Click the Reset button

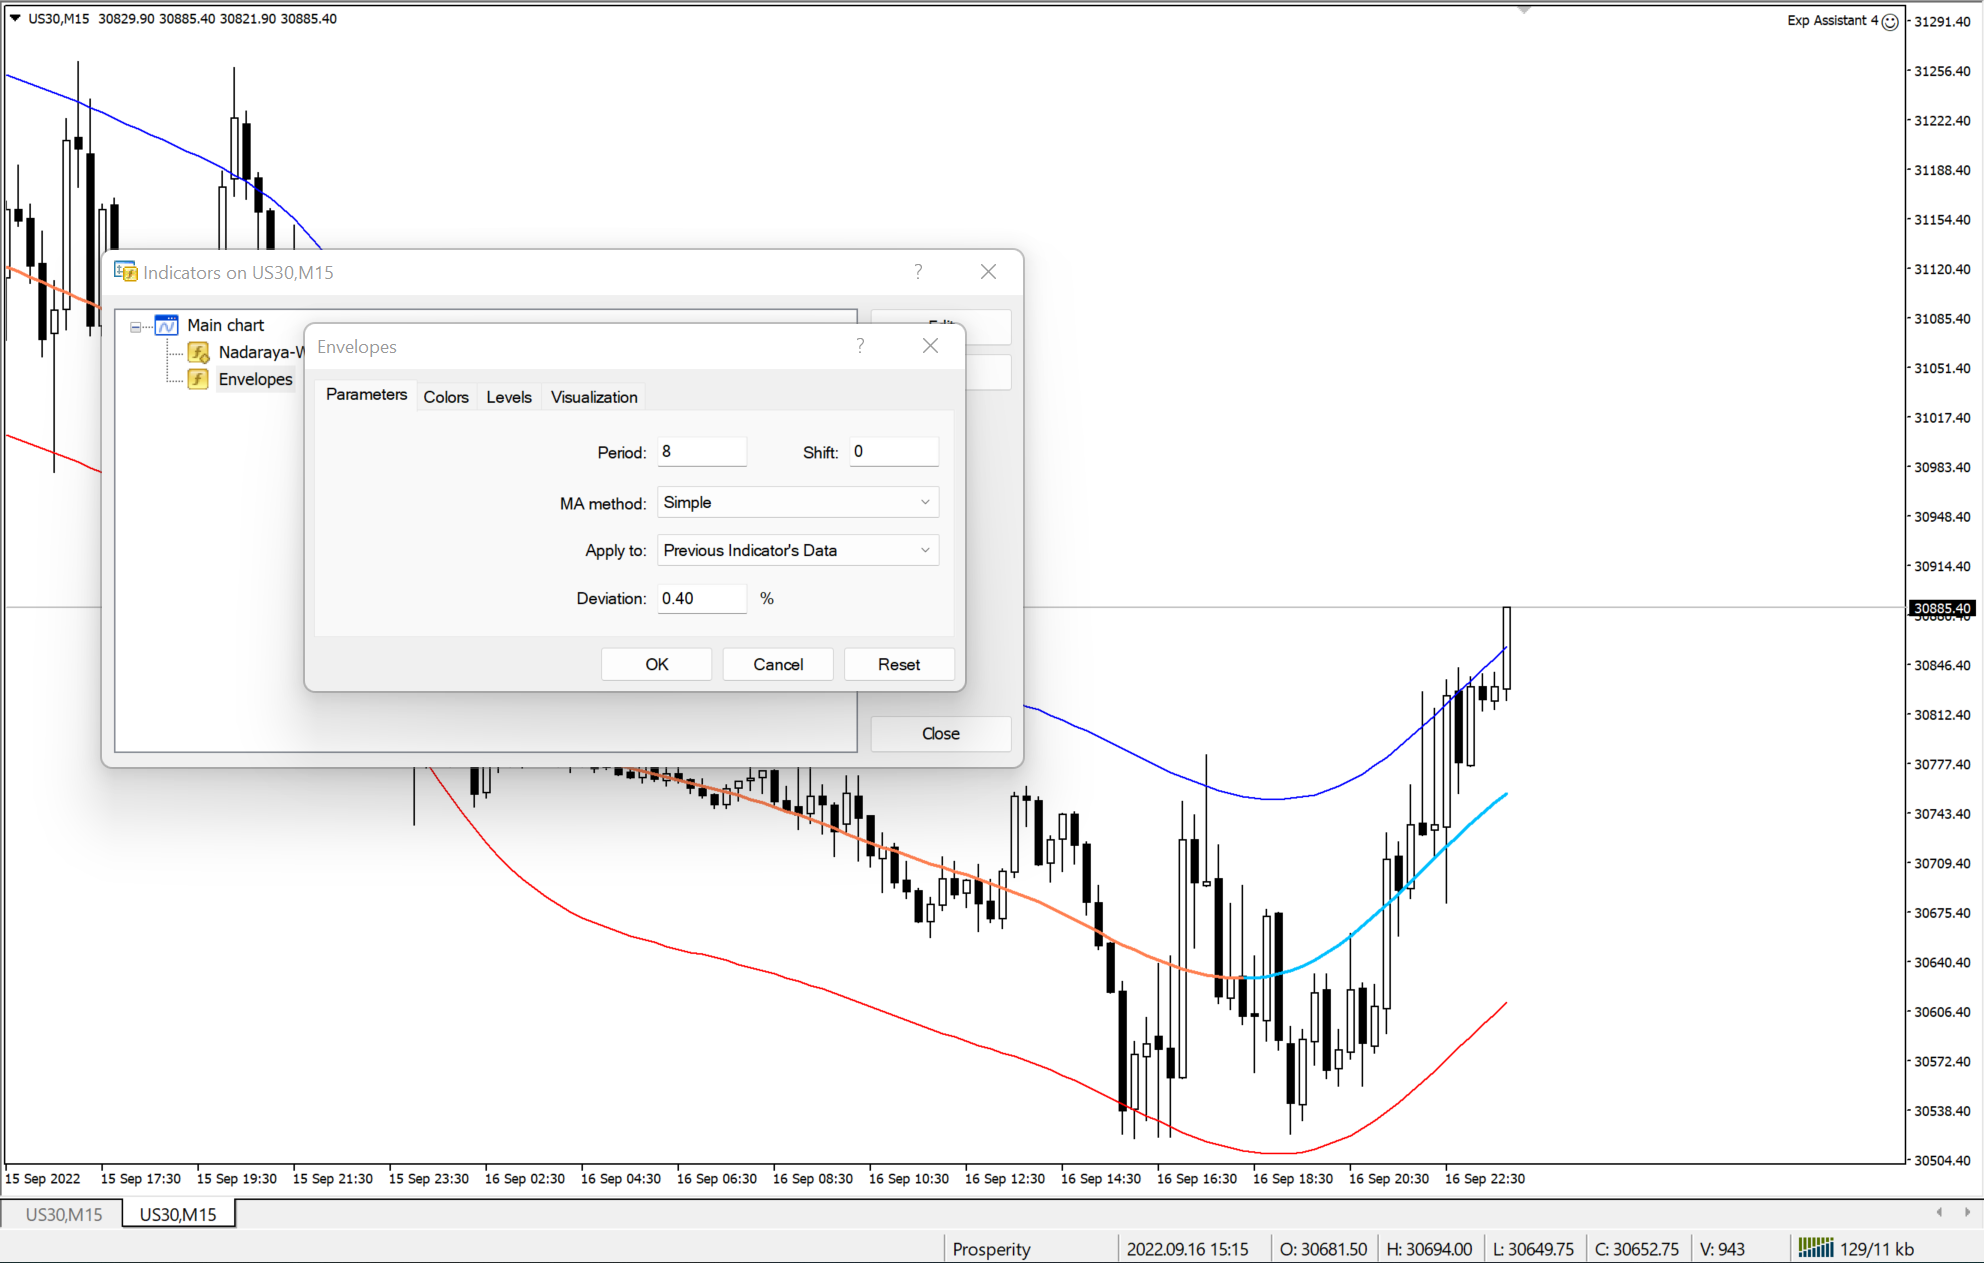[x=899, y=664]
